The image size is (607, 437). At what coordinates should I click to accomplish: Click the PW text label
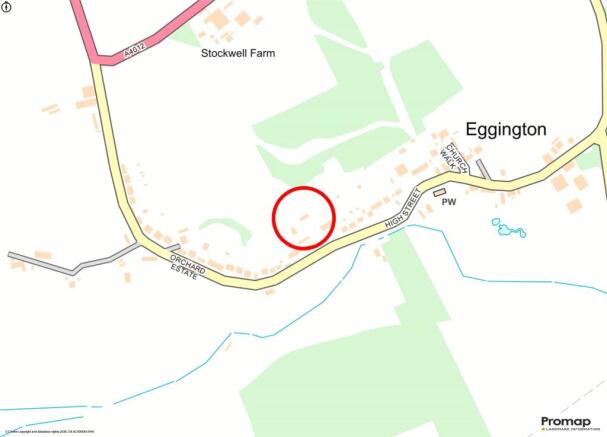click(x=449, y=202)
